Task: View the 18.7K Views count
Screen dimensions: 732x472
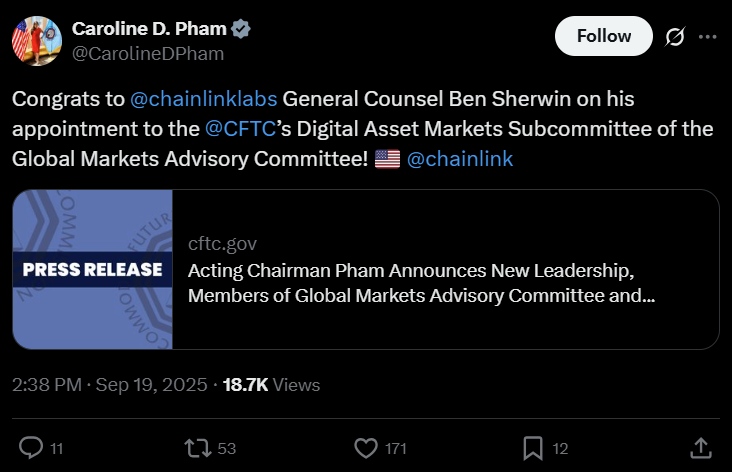Action: coord(270,385)
